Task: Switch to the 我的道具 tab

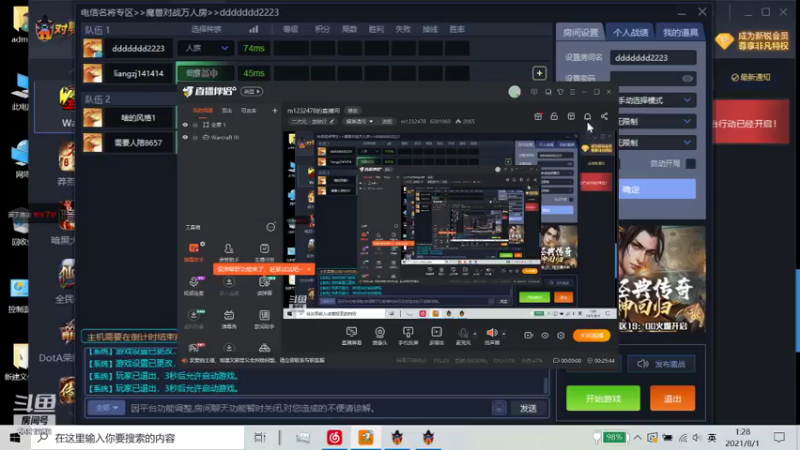Action: [x=680, y=33]
